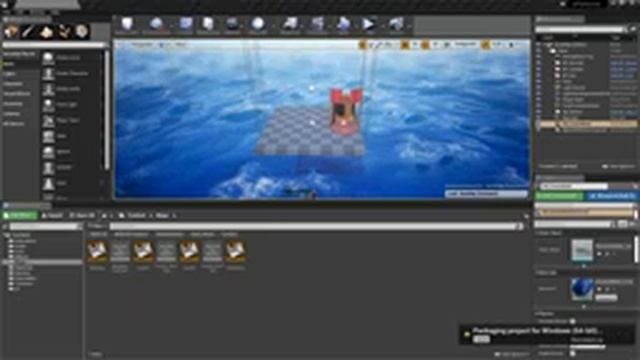Click Save All in Content Browser
640x360 pixels.
pyautogui.click(x=82, y=215)
